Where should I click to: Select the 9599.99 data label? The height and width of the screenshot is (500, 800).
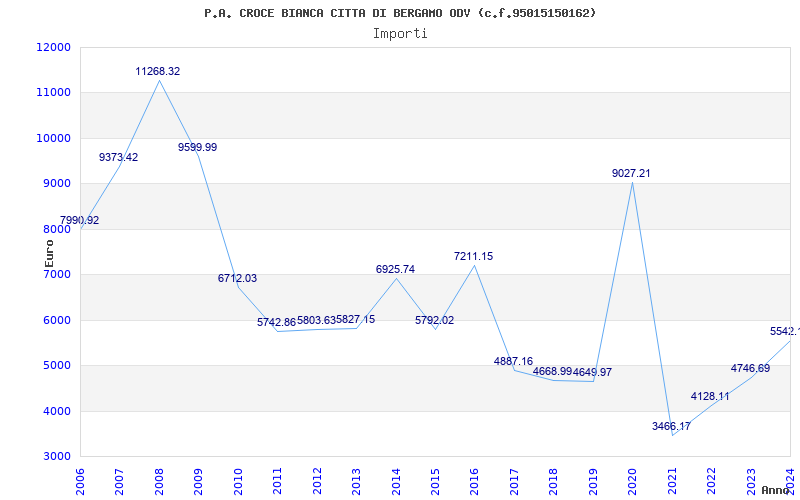coord(197,147)
